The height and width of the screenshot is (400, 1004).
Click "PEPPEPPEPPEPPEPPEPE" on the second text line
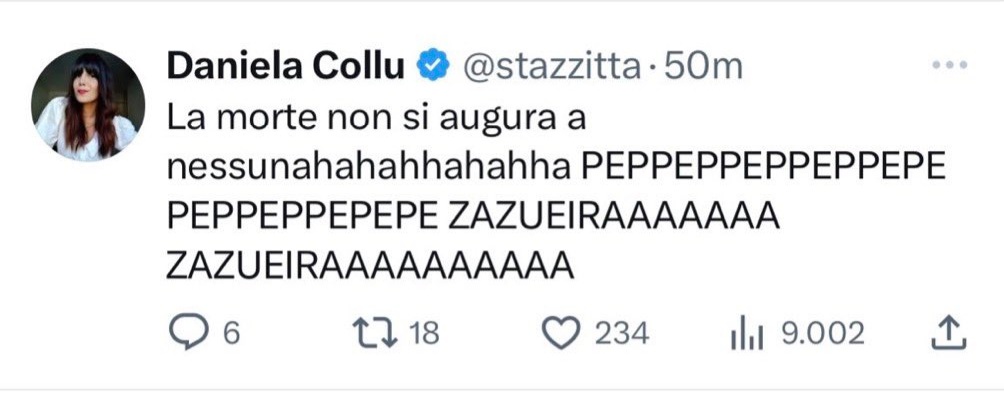pyautogui.click(x=763, y=165)
